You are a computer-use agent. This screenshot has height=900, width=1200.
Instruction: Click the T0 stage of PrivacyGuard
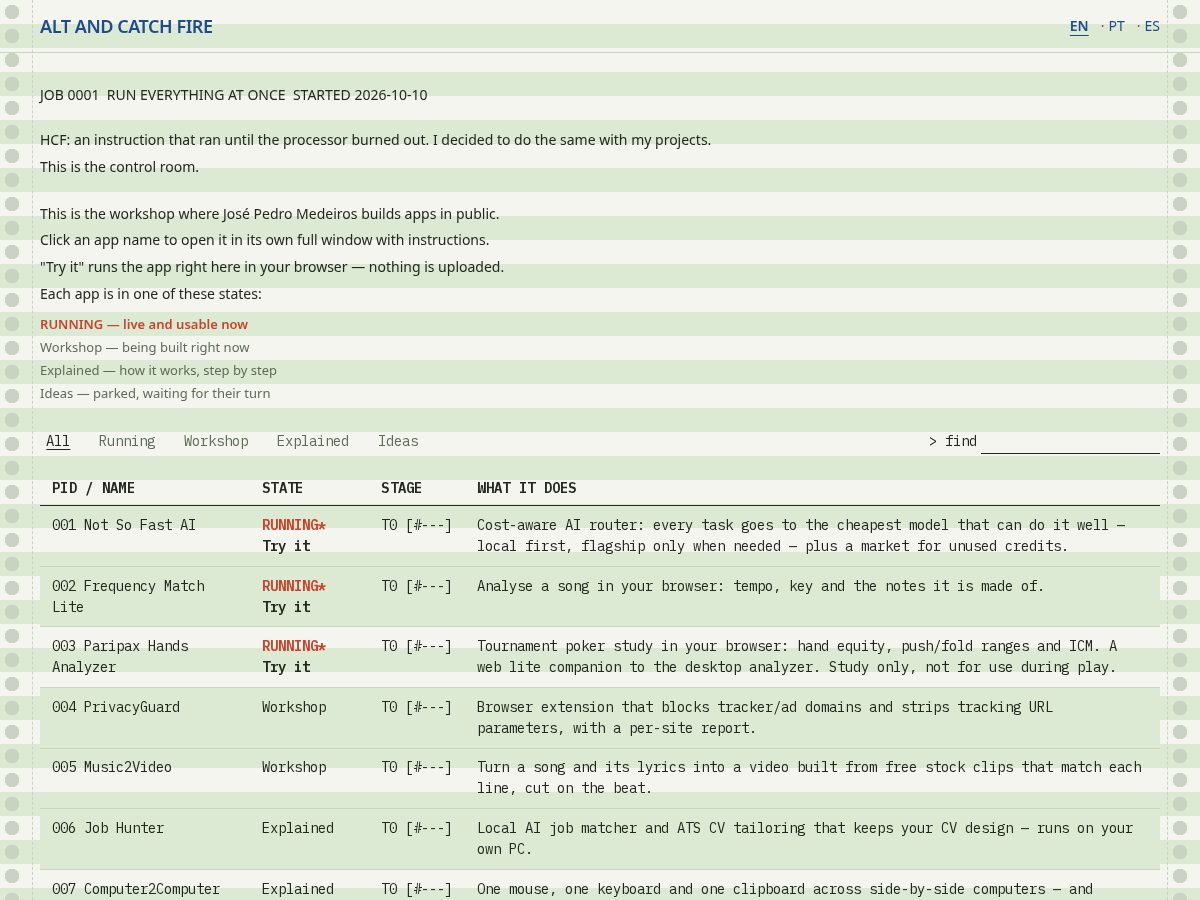tap(417, 707)
